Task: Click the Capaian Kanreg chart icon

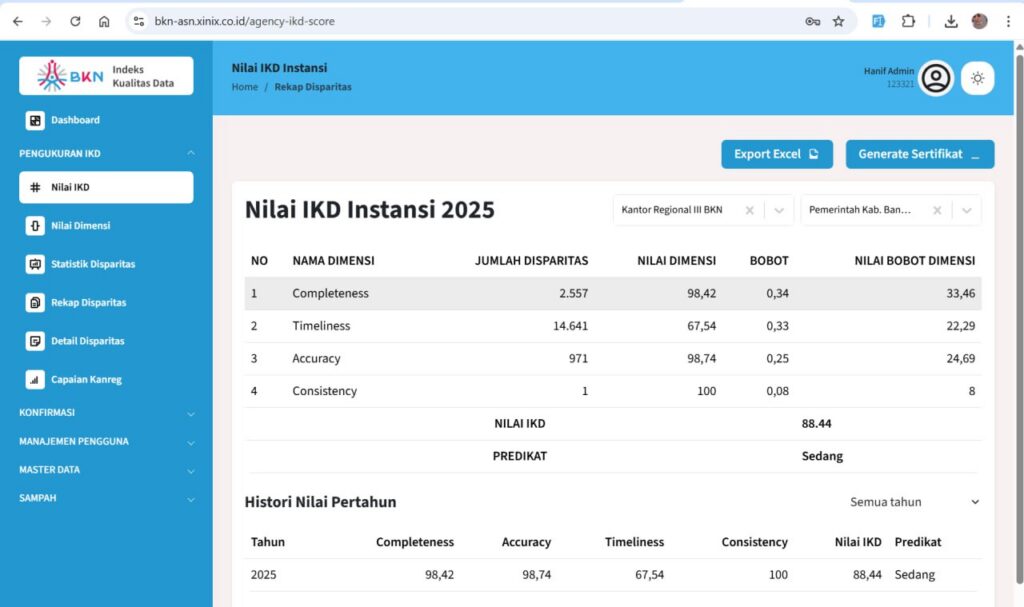Action: click(36, 380)
